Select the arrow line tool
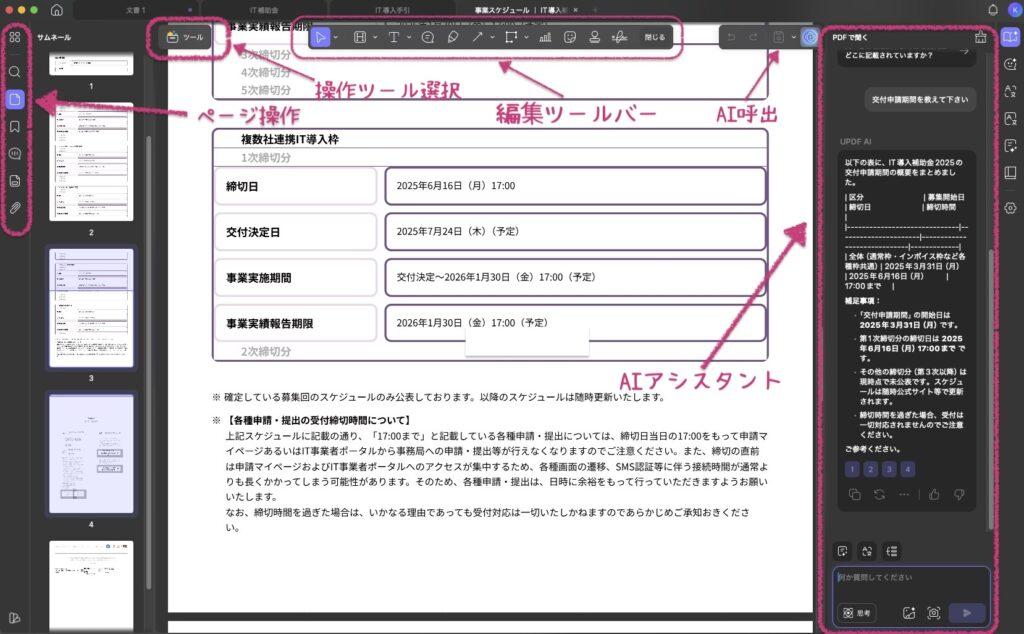 477,37
